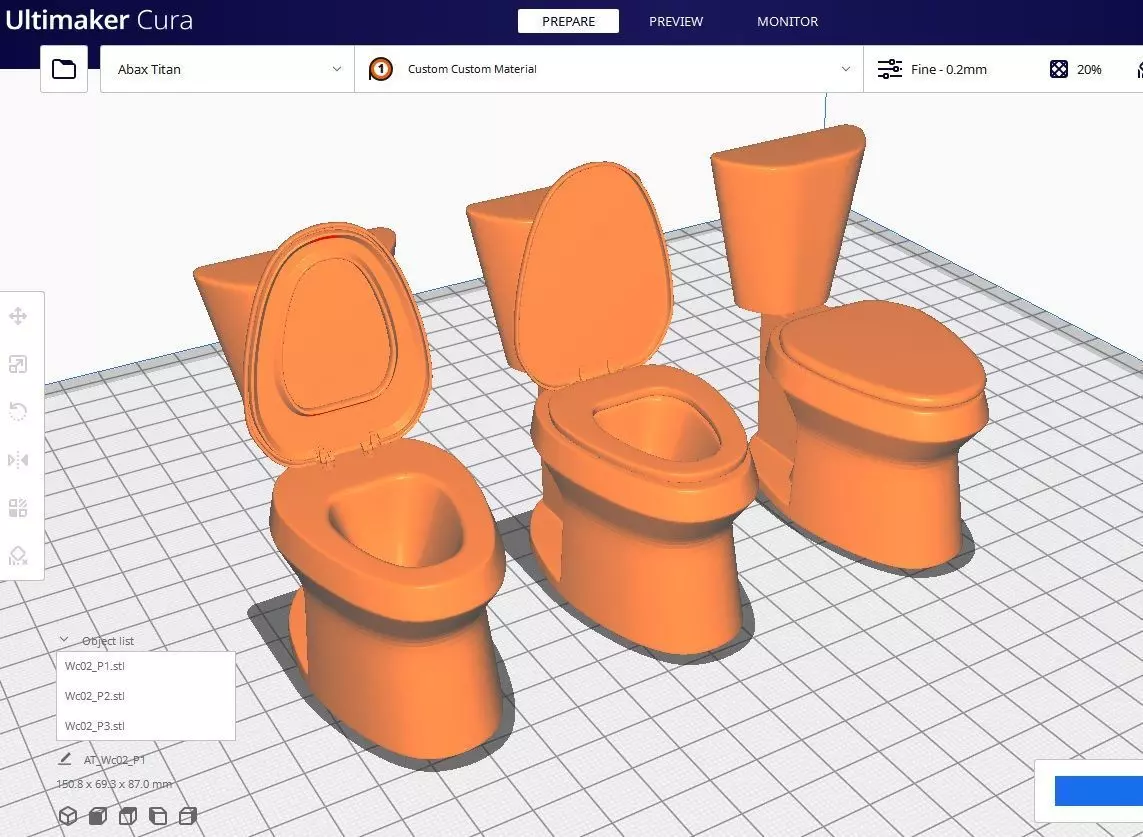Select the Move tool in the sidebar
1143x837 pixels.
coord(18,316)
